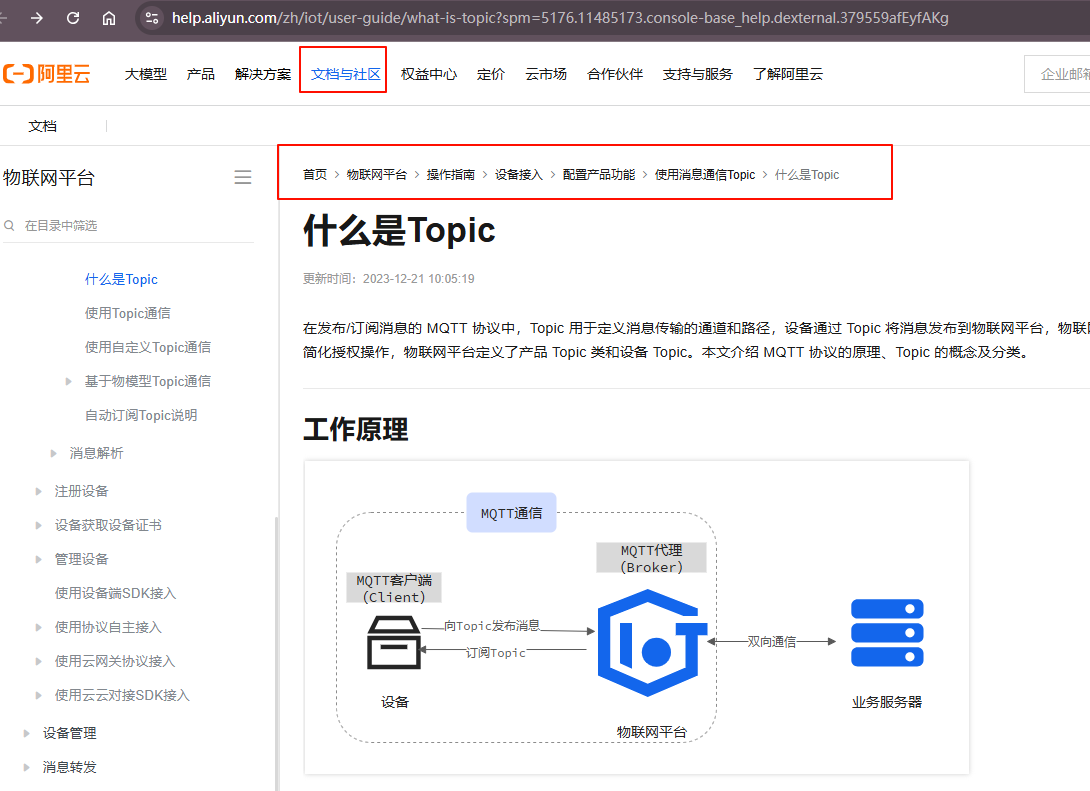Screen dimensions: 1090x791
Task: Expand the 管理设备 arrow
Action: (39, 560)
